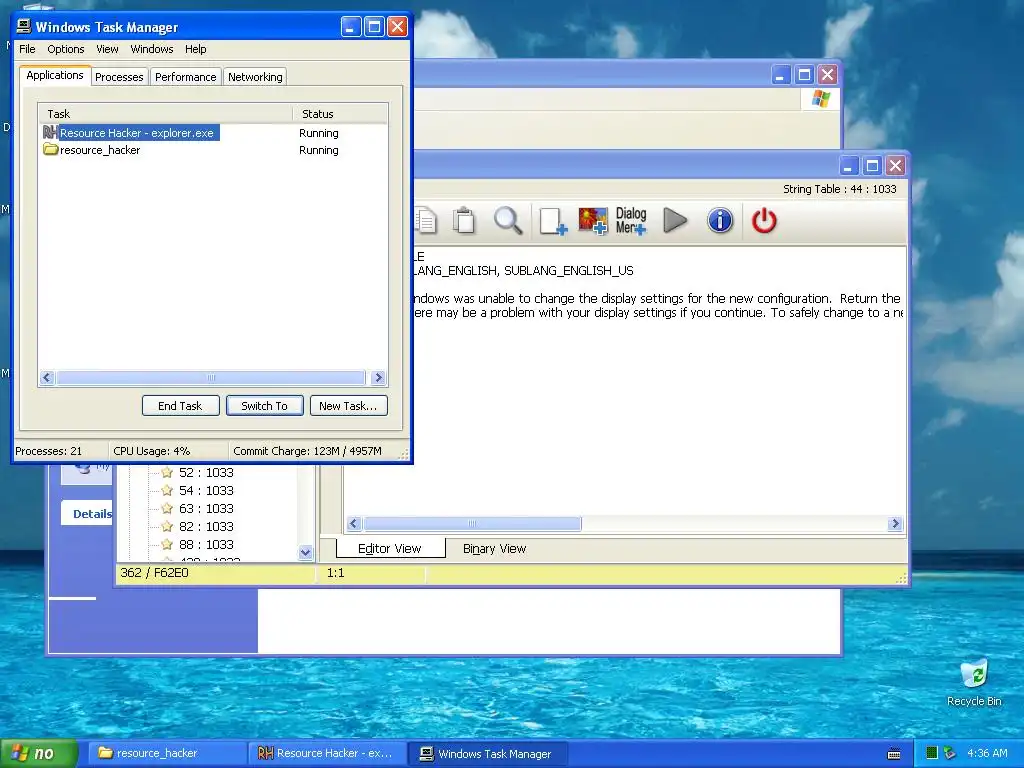Click the green CPU usage tray icon
This screenshot has width=1024, height=768.
[x=932, y=753]
